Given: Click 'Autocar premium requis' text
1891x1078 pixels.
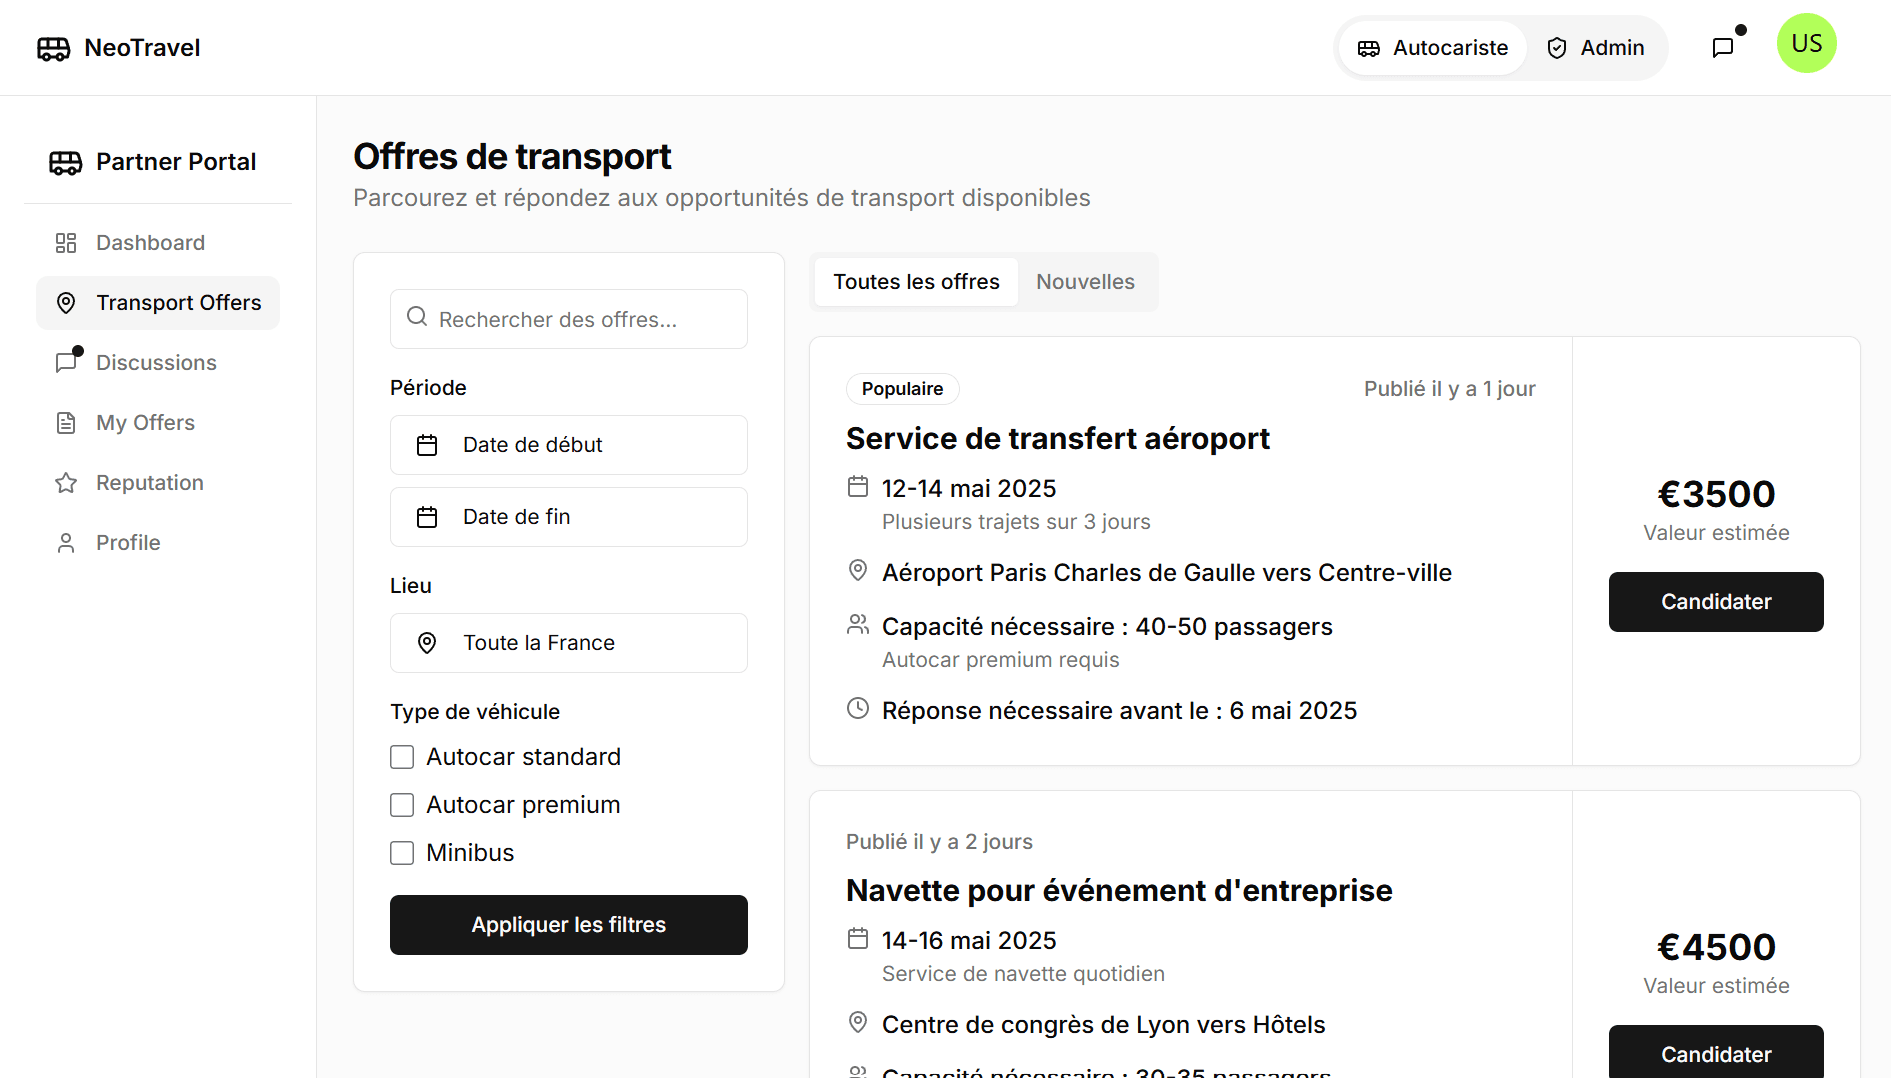Looking at the screenshot, I should point(1000,660).
